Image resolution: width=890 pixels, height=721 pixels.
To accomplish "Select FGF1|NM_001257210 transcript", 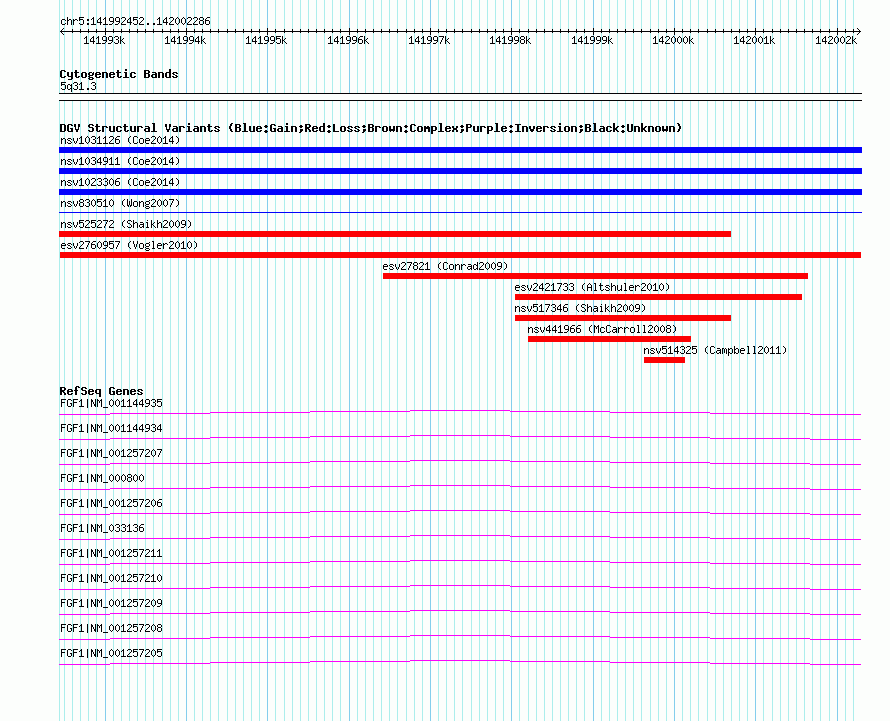I will tap(111, 578).
